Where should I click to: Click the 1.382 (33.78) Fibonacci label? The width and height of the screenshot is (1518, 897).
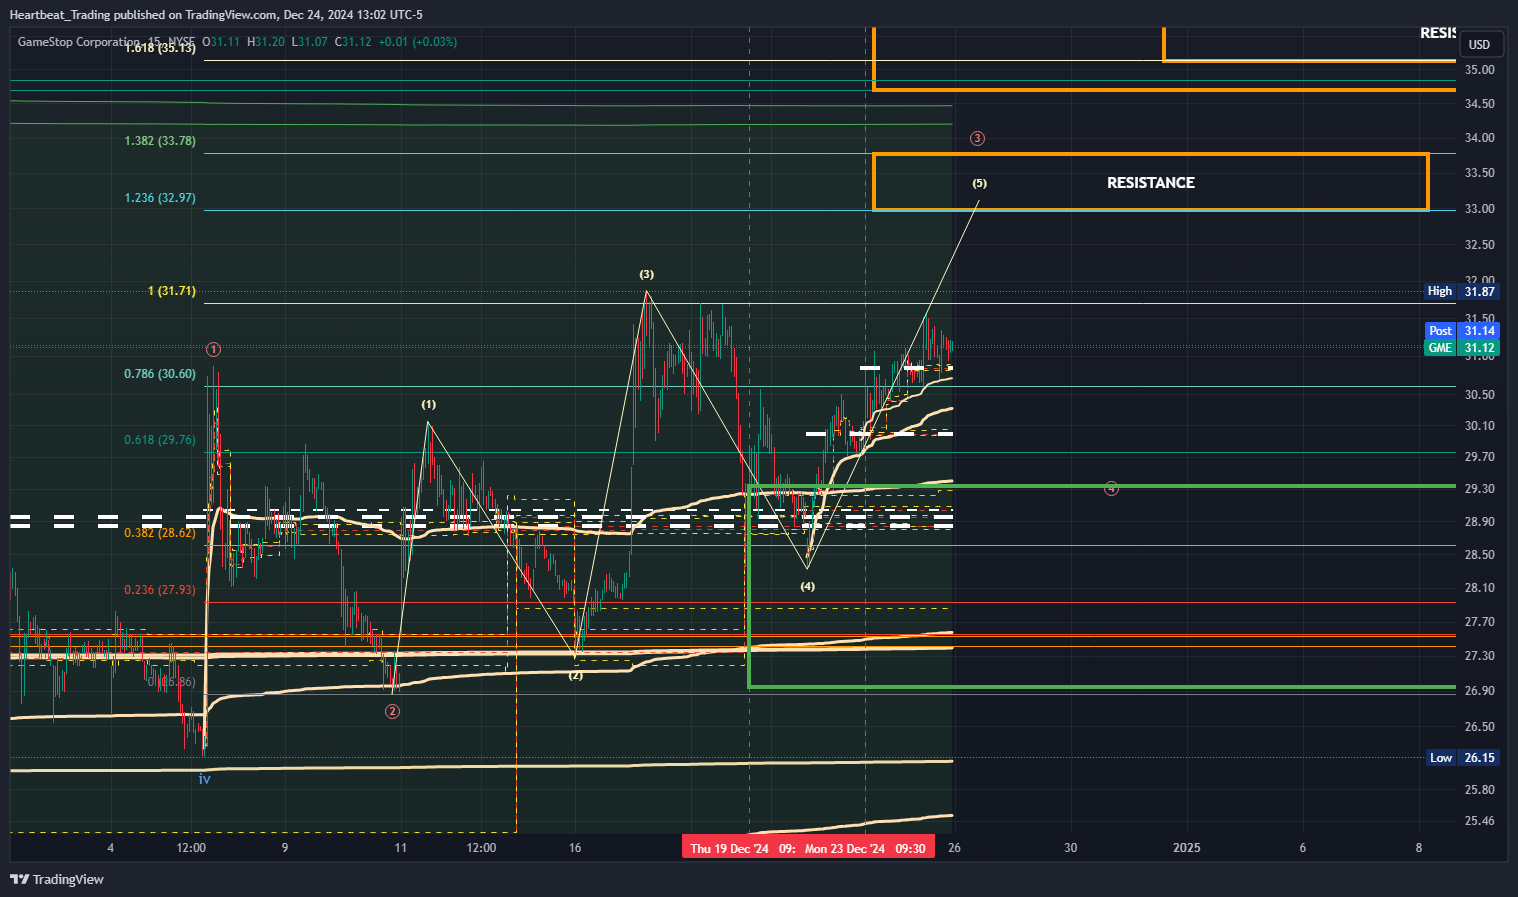pos(160,141)
